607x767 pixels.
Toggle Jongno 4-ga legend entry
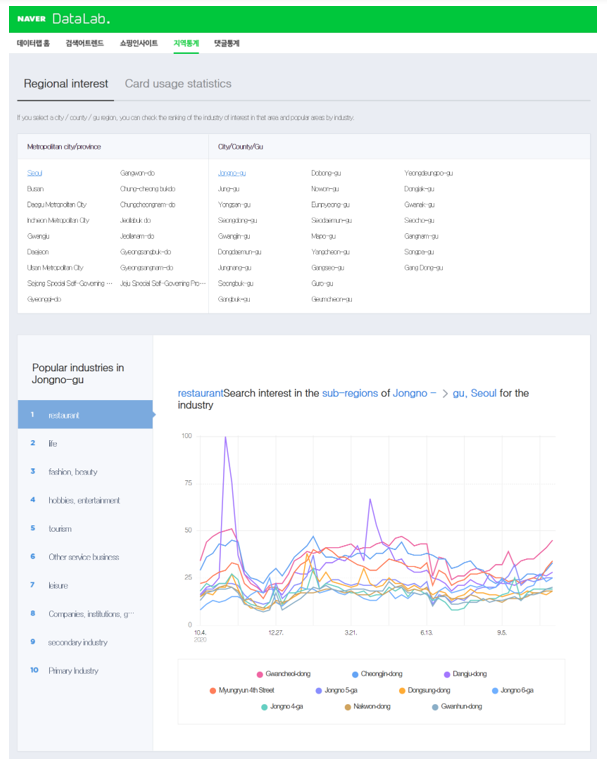click(x=282, y=707)
